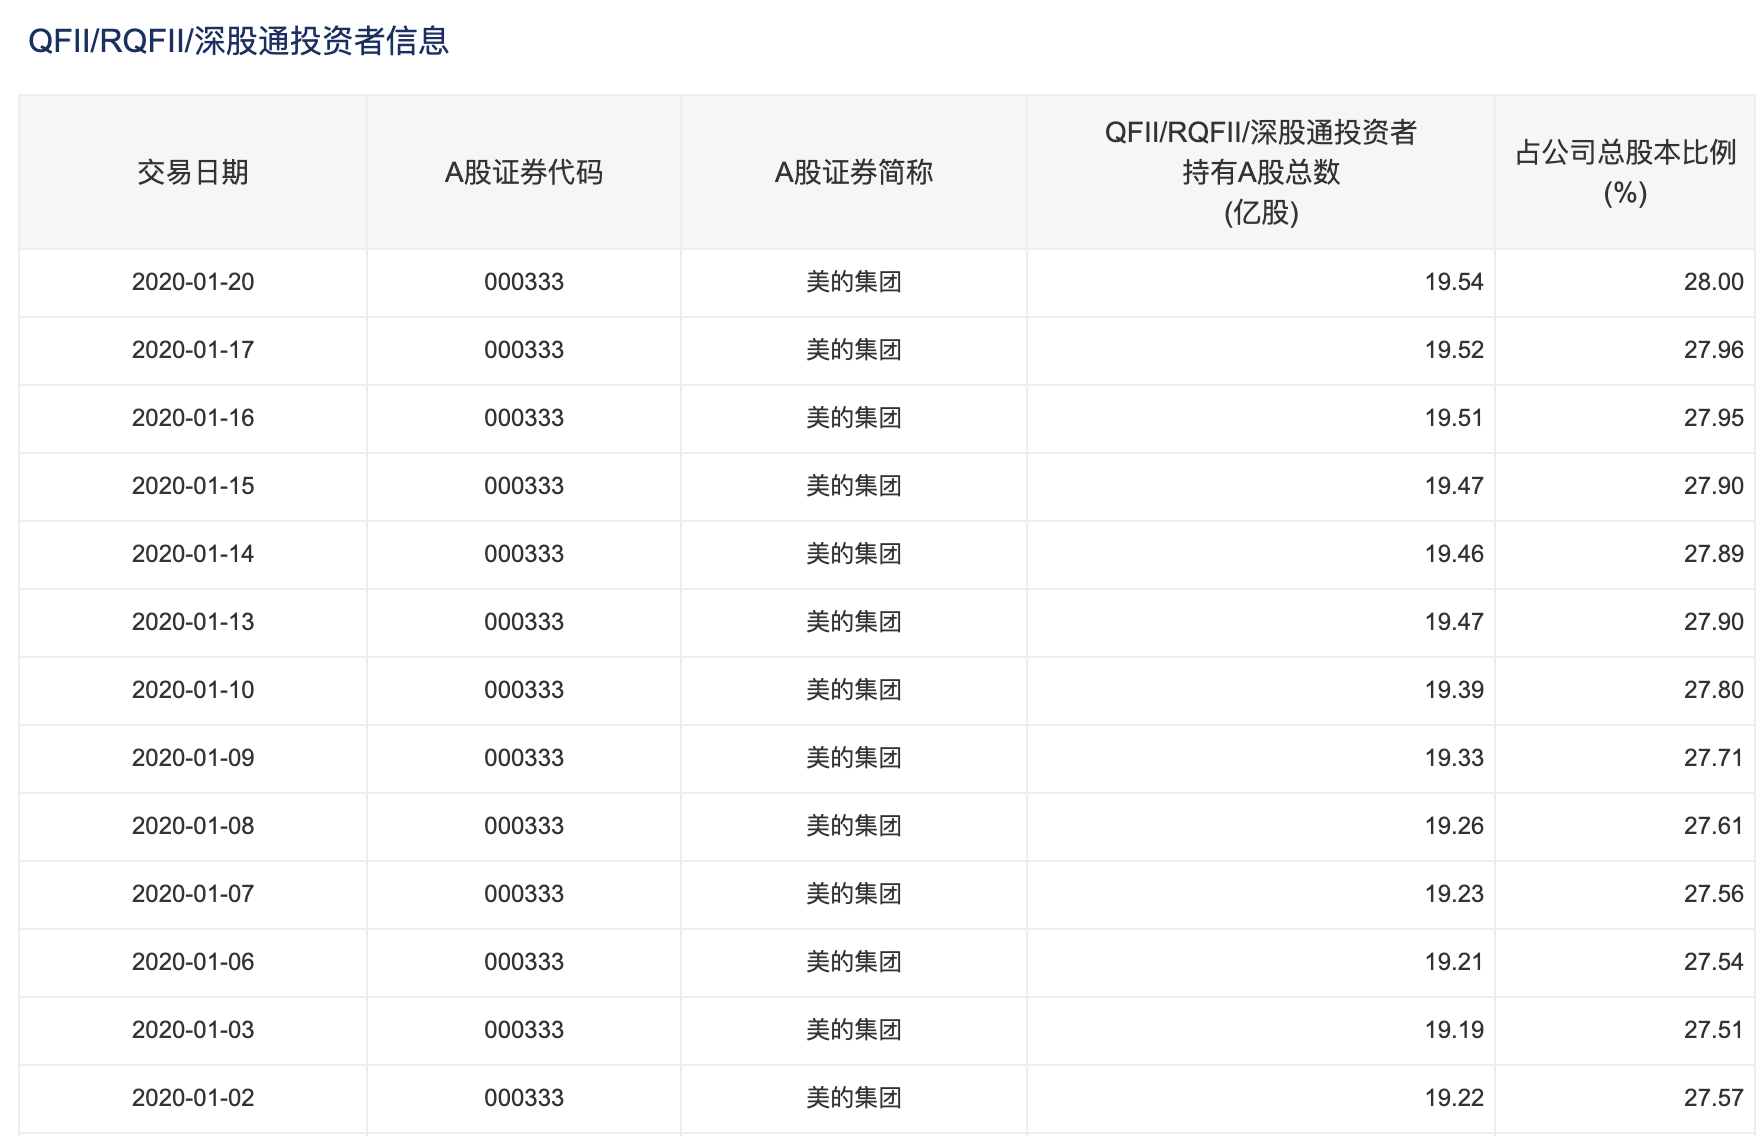
Task: Click percentage value 27.57
Action: [1714, 1098]
